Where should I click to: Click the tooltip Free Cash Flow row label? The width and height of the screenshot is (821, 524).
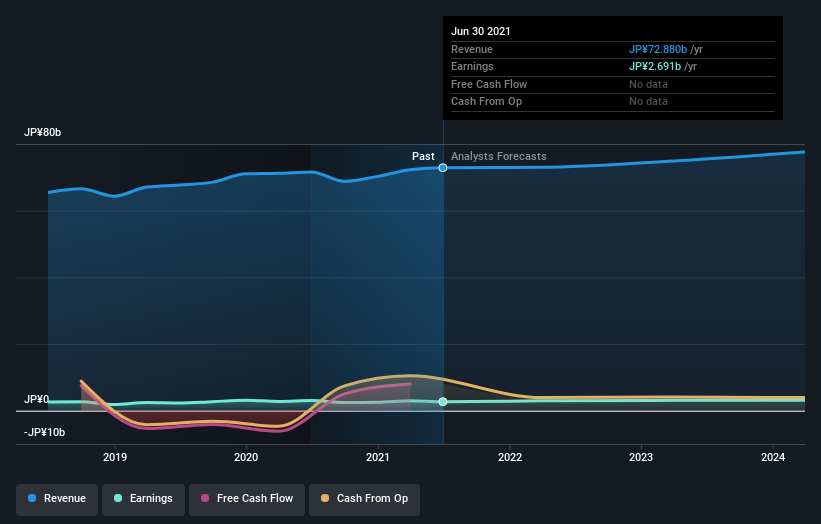click(489, 84)
